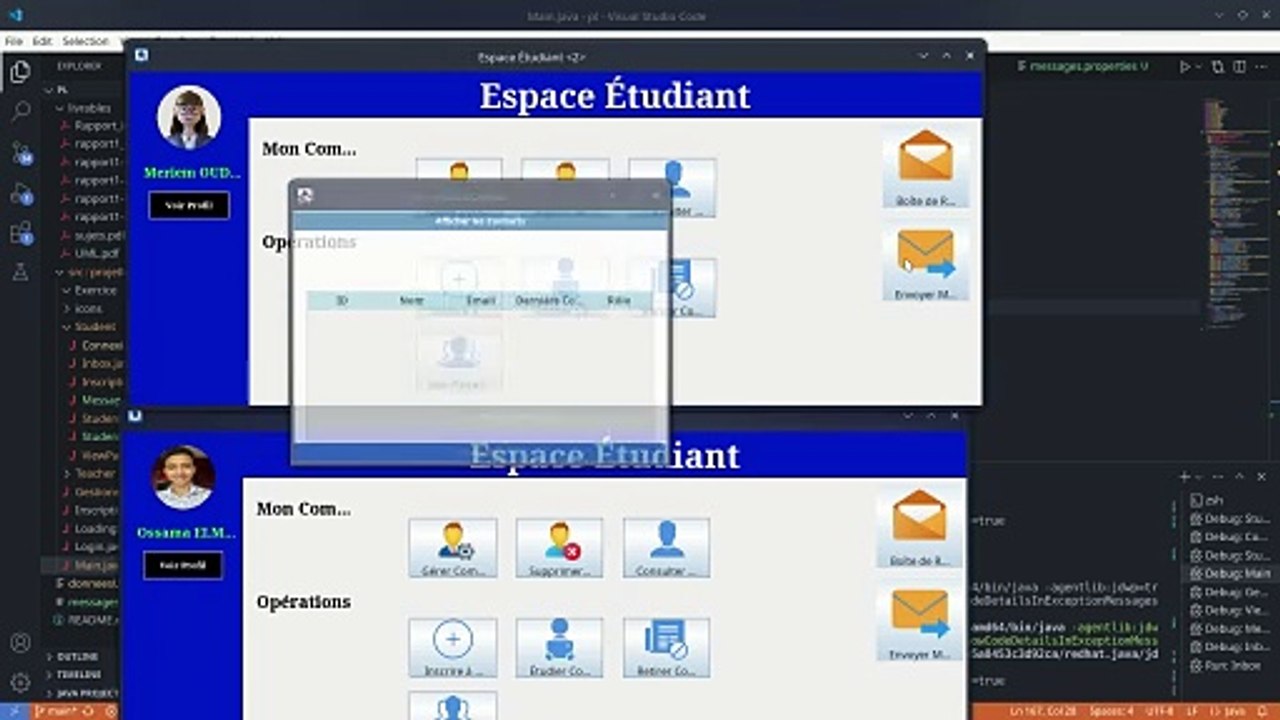Click Voir Profil under Meriem OUD...
Image resolution: width=1280 pixels, height=720 pixels.
tap(189, 205)
